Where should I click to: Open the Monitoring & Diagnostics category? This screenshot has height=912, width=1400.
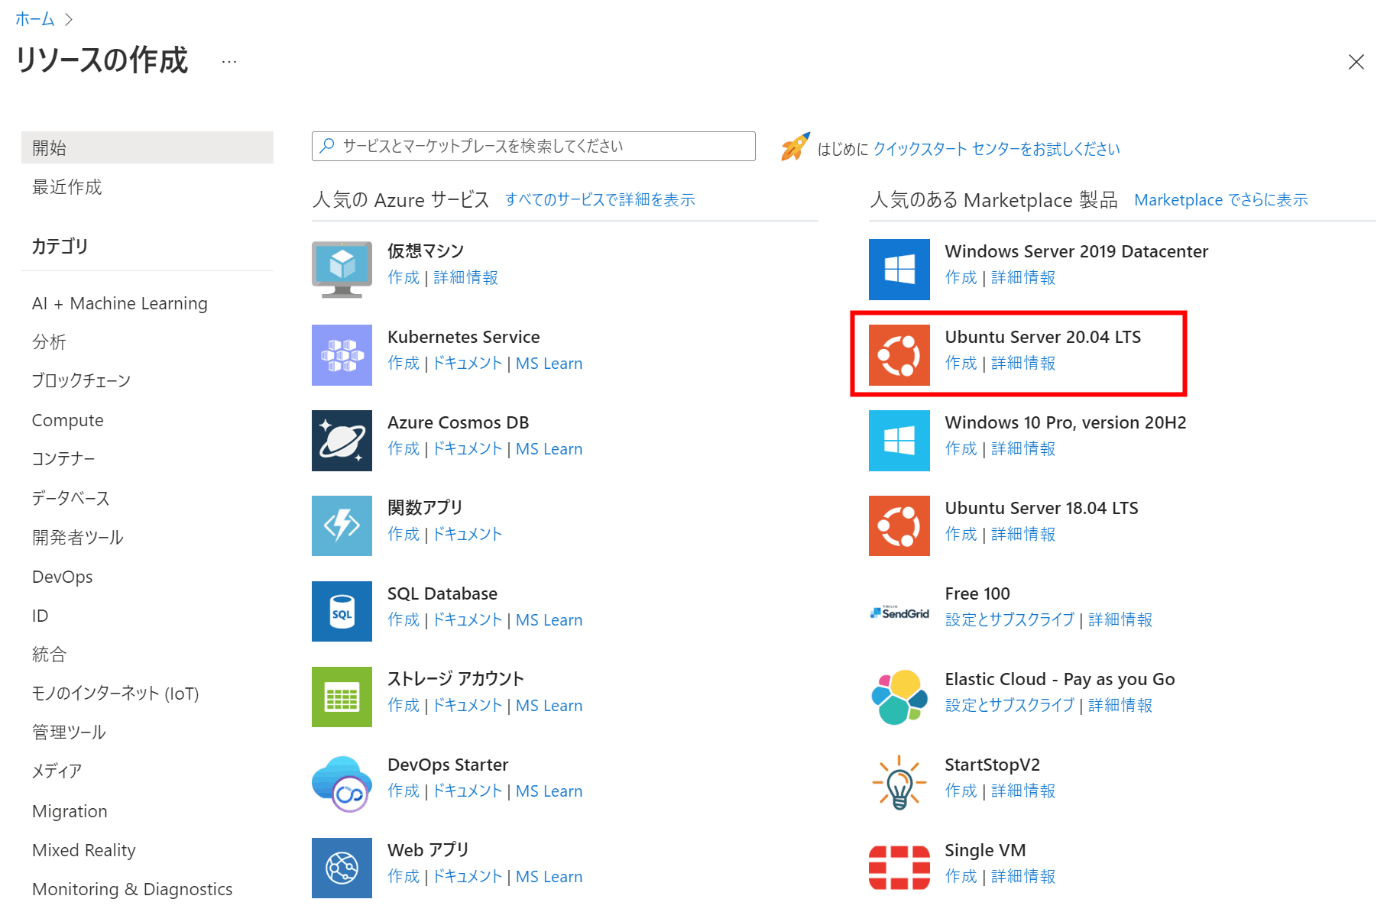pos(132,889)
